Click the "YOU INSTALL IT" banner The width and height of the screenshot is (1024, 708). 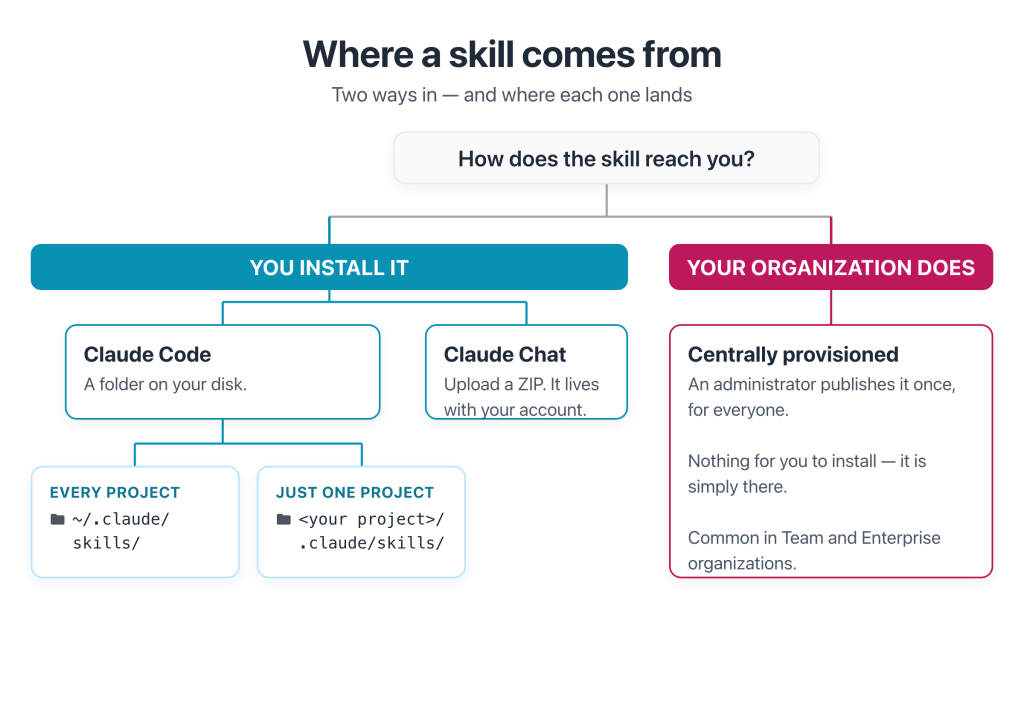click(329, 267)
